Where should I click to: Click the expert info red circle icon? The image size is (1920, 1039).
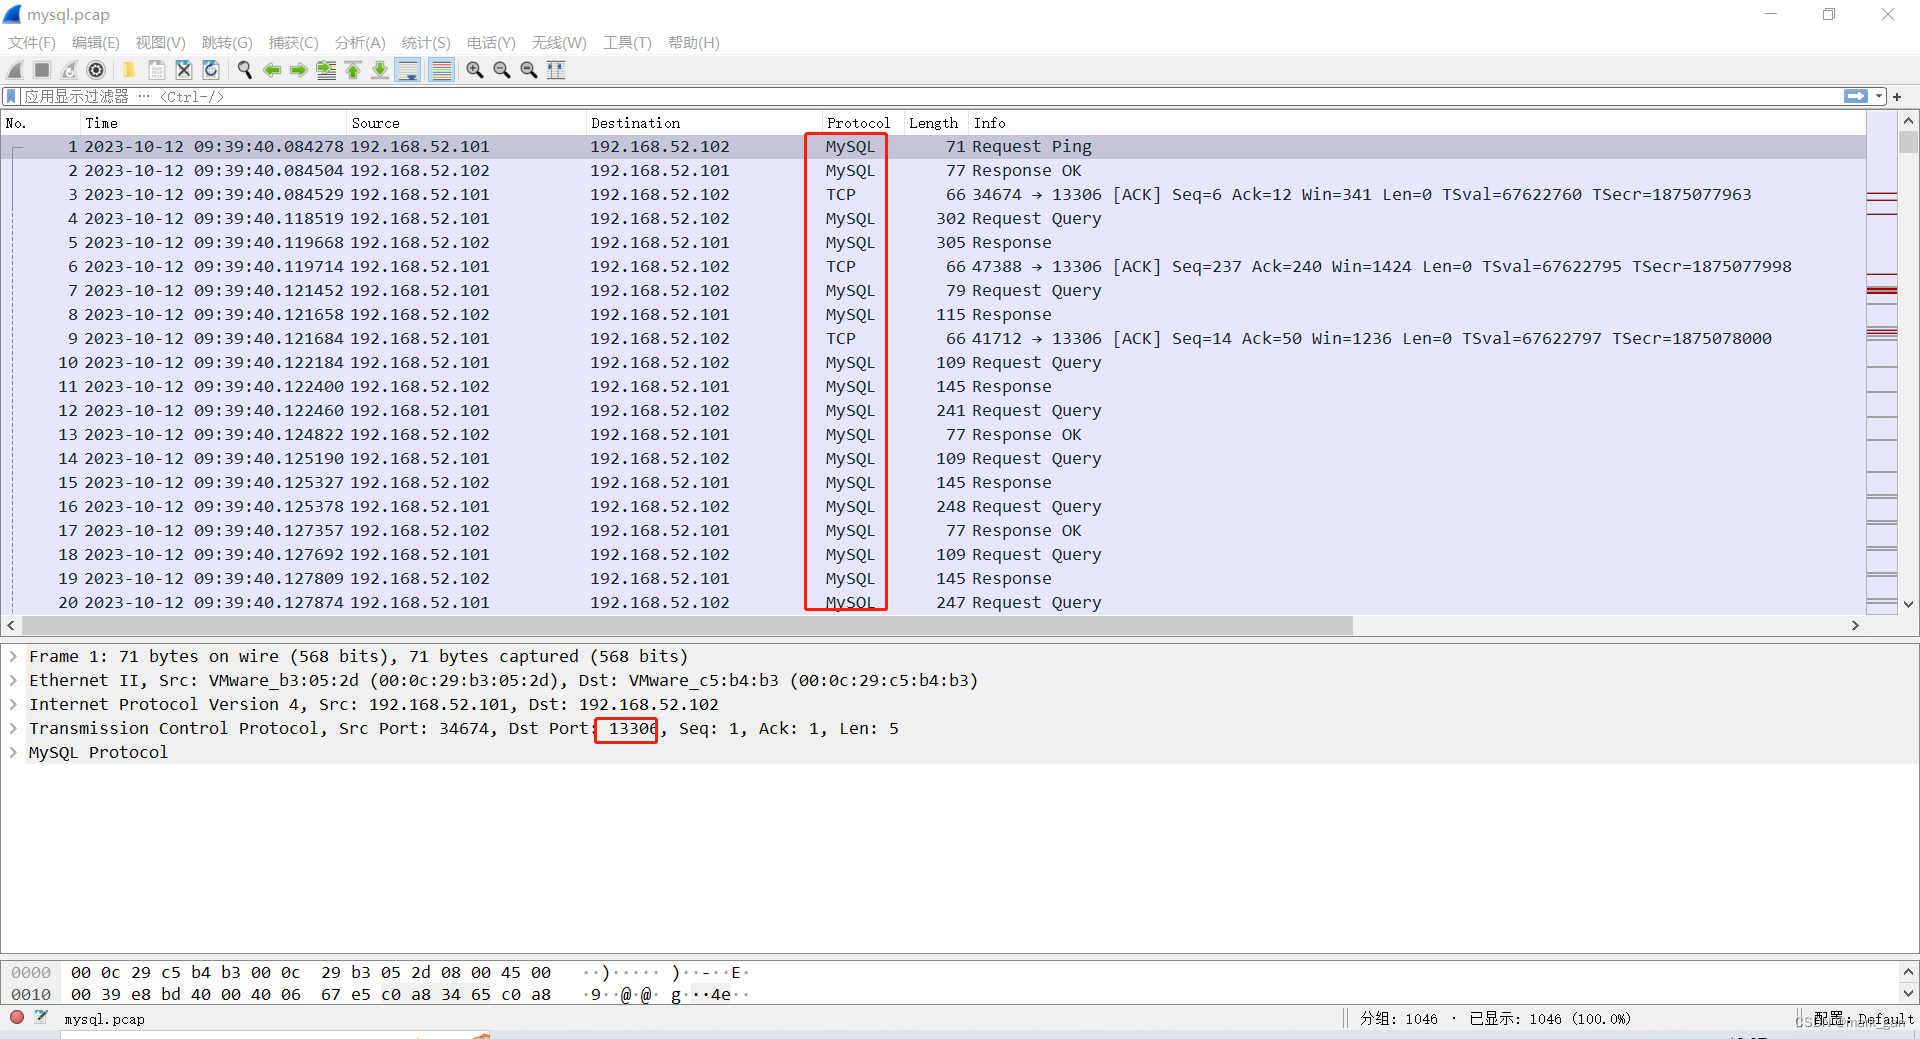[x=17, y=1018]
